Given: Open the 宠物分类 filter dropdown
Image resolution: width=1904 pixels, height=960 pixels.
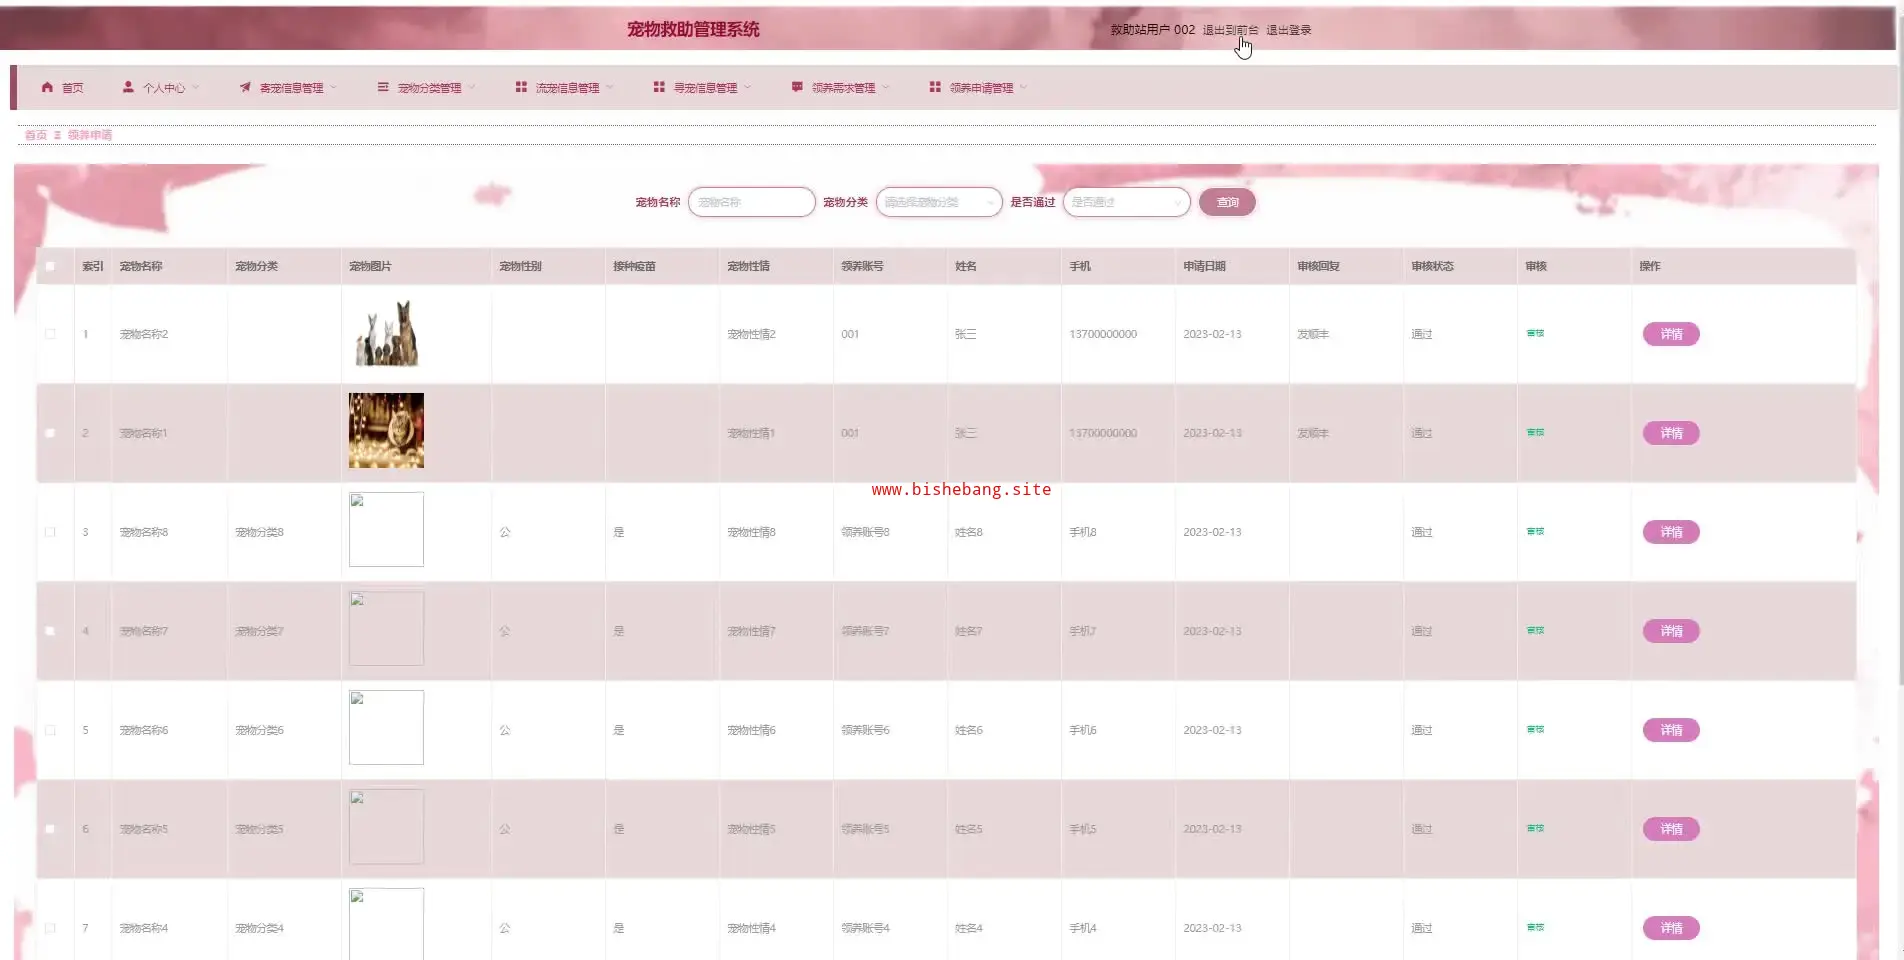Looking at the screenshot, I should (x=939, y=202).
